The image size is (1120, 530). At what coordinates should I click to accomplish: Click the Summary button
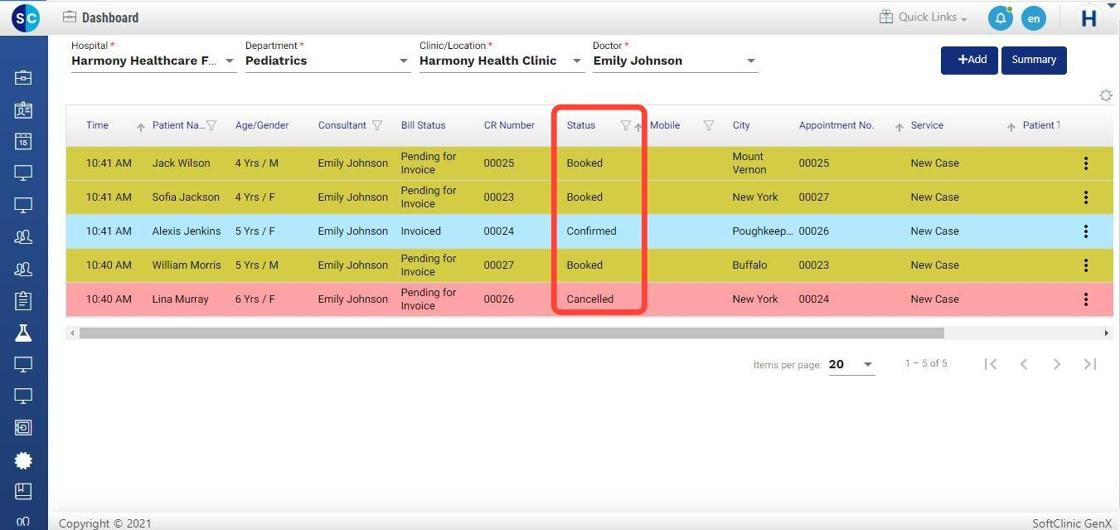pos(1034,60)
